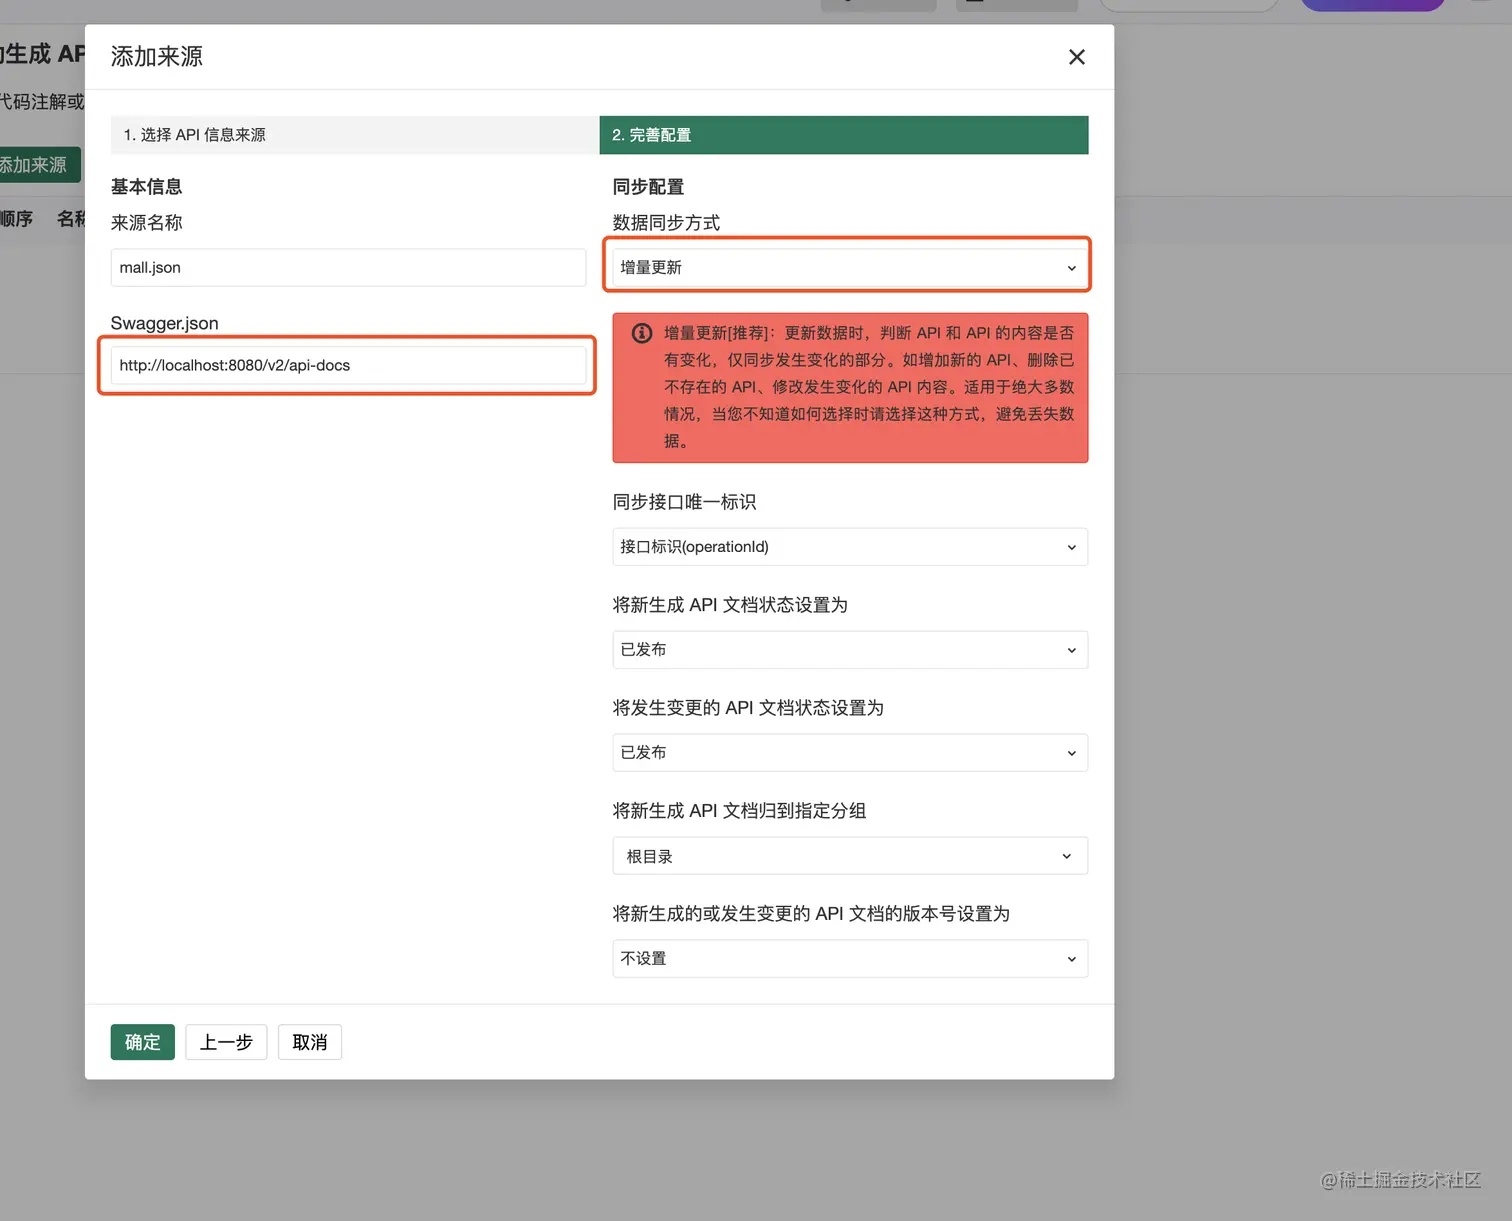Click the info icon in the red notice

click(642, 333)
